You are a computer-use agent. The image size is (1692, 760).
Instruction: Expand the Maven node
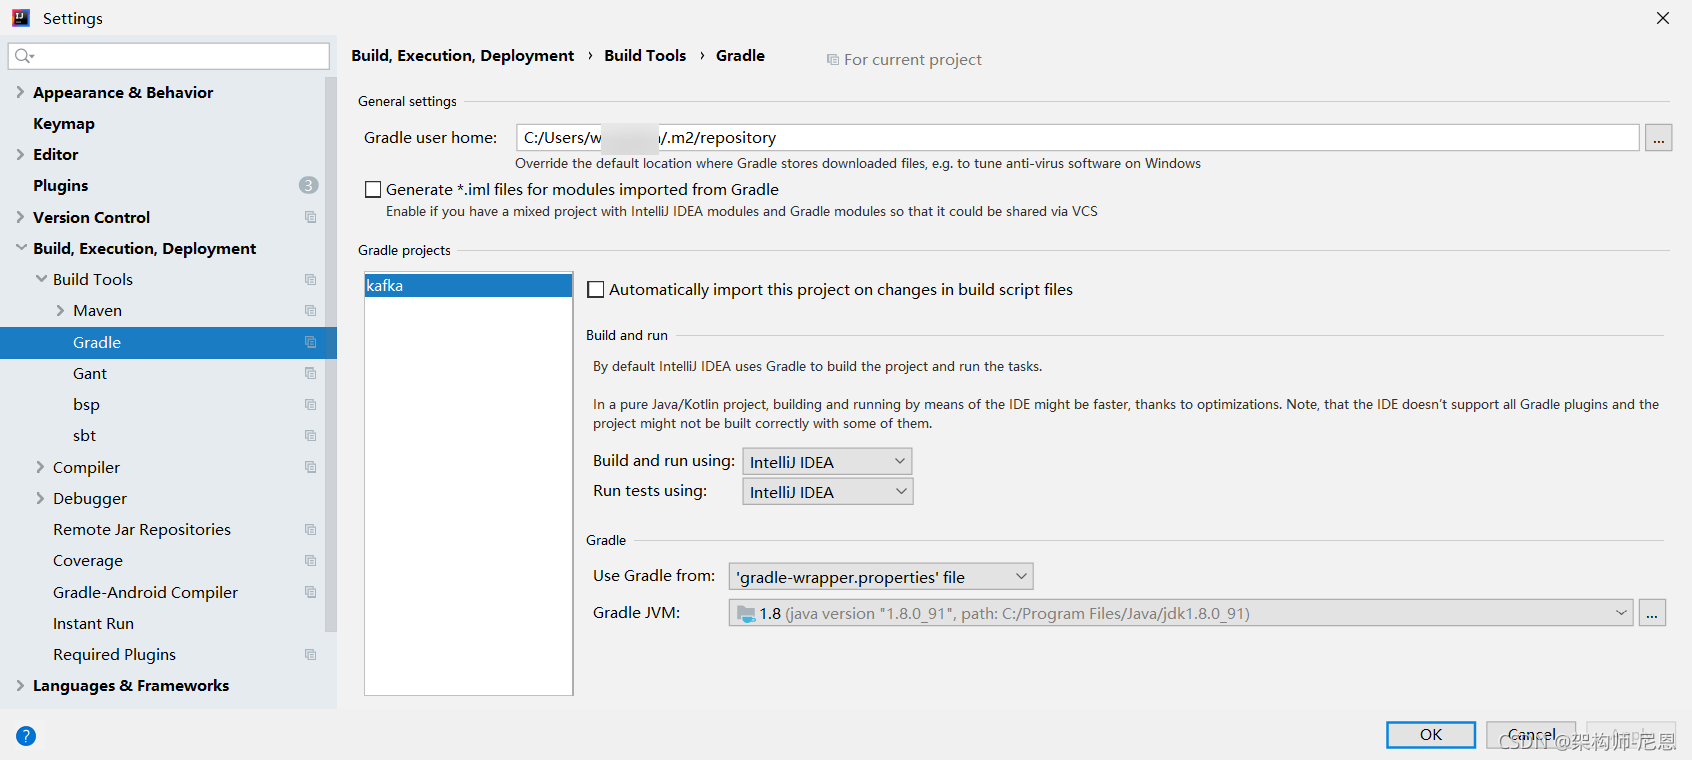pos(60,311)
